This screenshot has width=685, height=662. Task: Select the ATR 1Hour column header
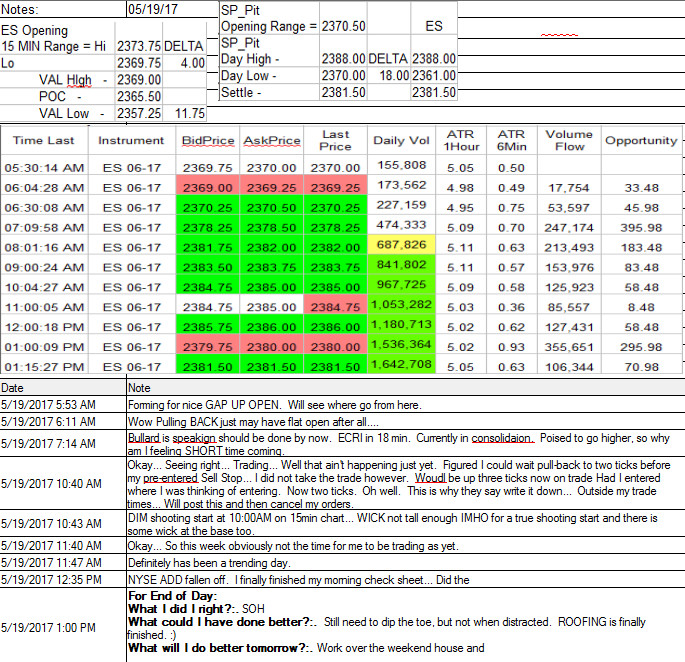[461, 140]
